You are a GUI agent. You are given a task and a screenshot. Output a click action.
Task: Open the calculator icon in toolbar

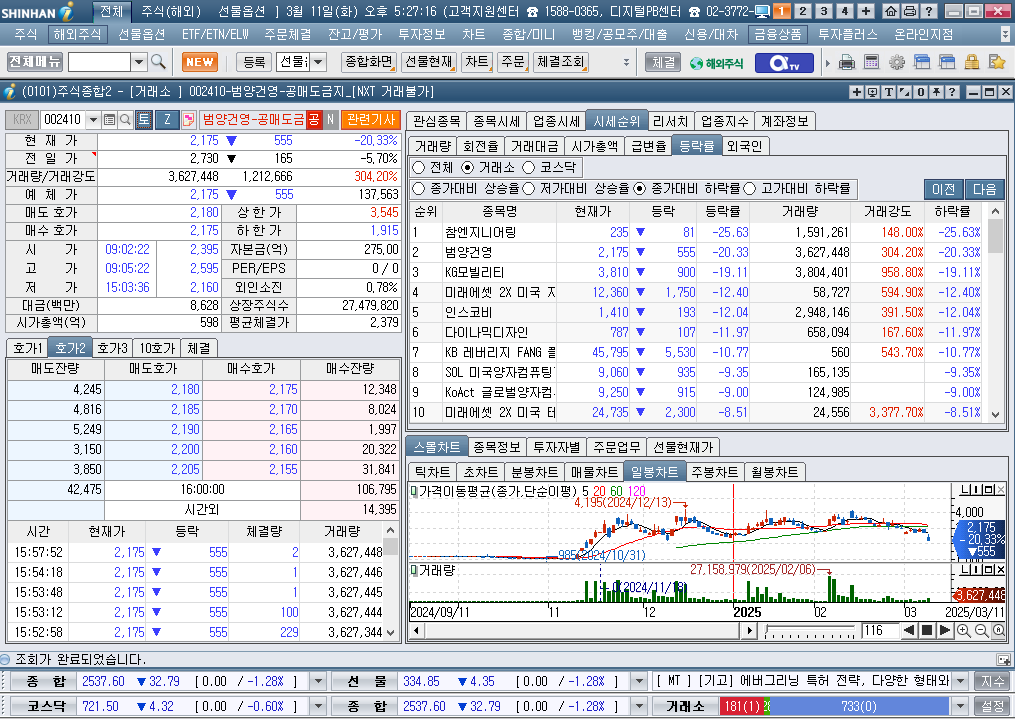tap(871, 62)
